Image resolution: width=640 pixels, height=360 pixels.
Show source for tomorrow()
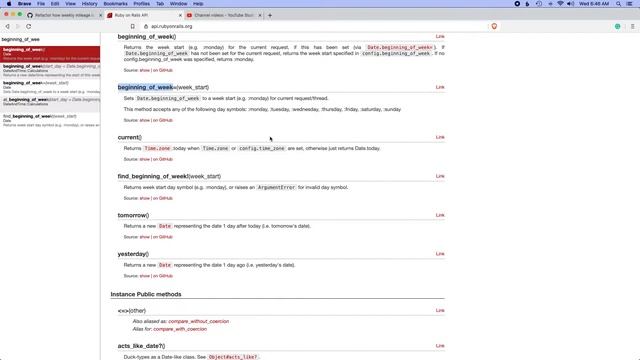144,237
